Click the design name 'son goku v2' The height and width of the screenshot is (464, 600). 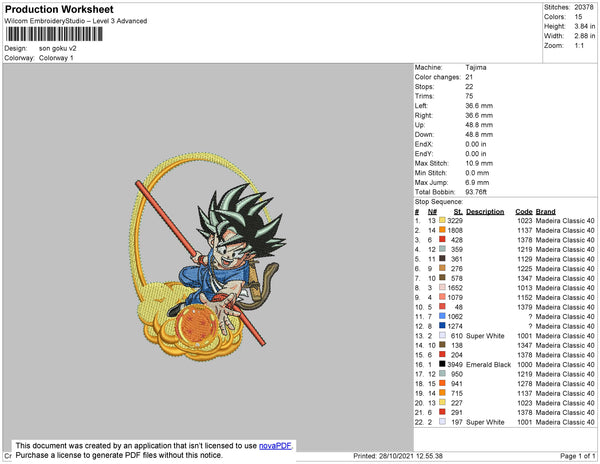[57, 49]
